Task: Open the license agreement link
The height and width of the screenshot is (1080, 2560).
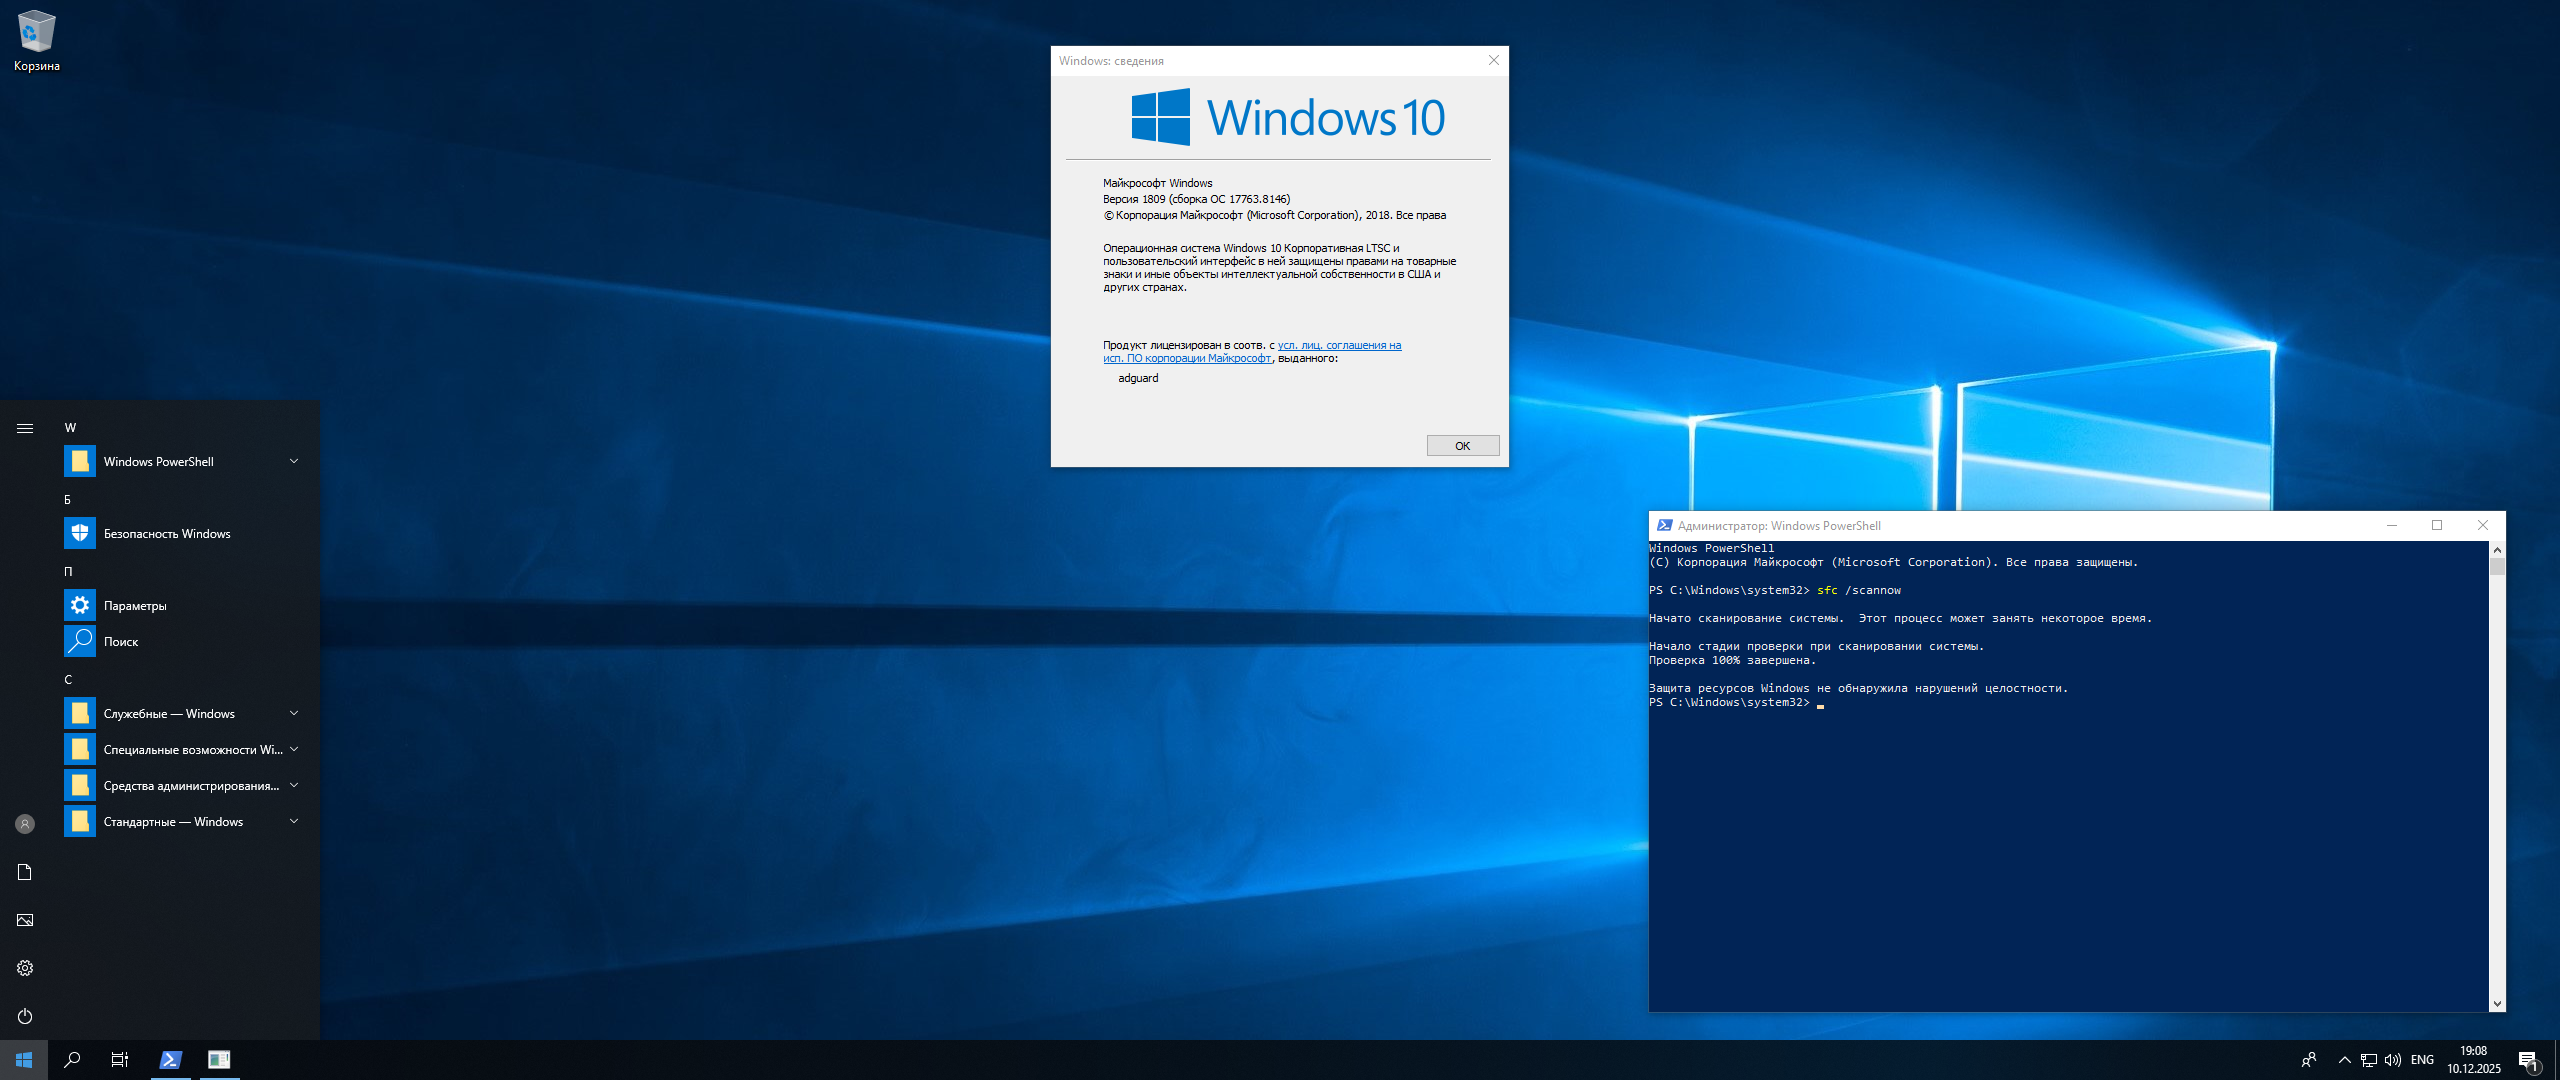Action: [1339, 346]
